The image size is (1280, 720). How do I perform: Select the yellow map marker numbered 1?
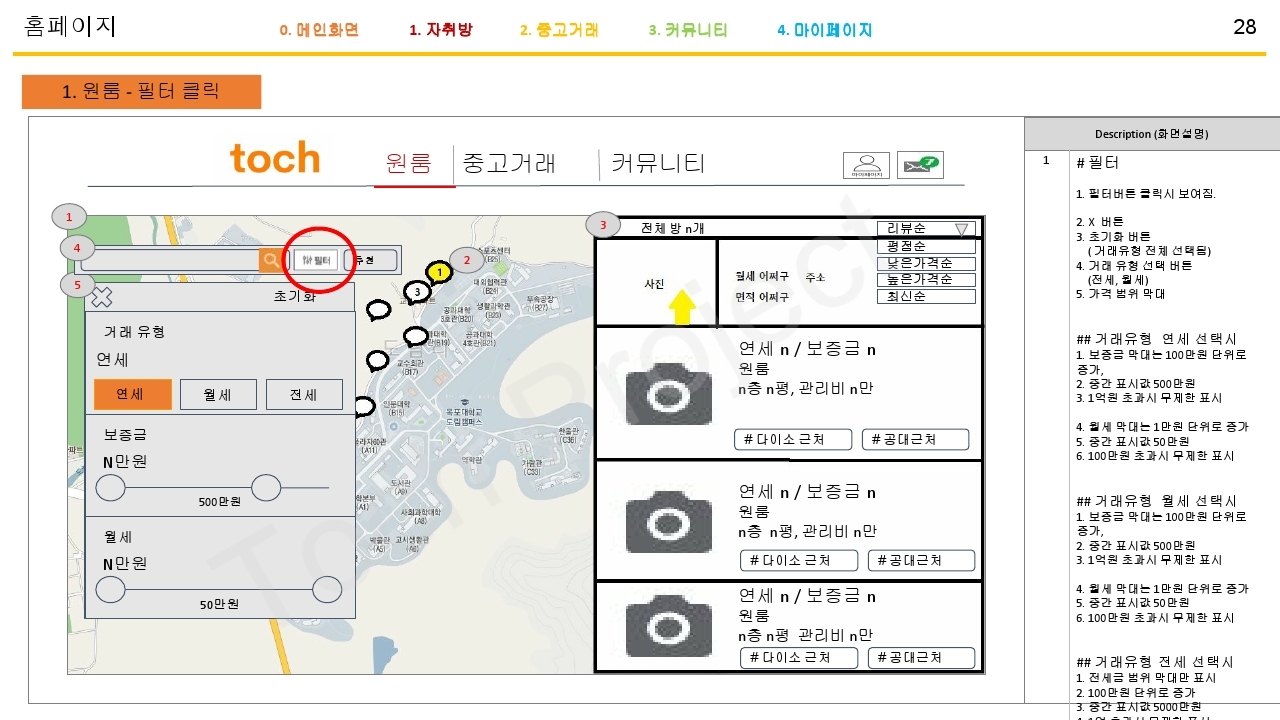[x=438, y=272]
